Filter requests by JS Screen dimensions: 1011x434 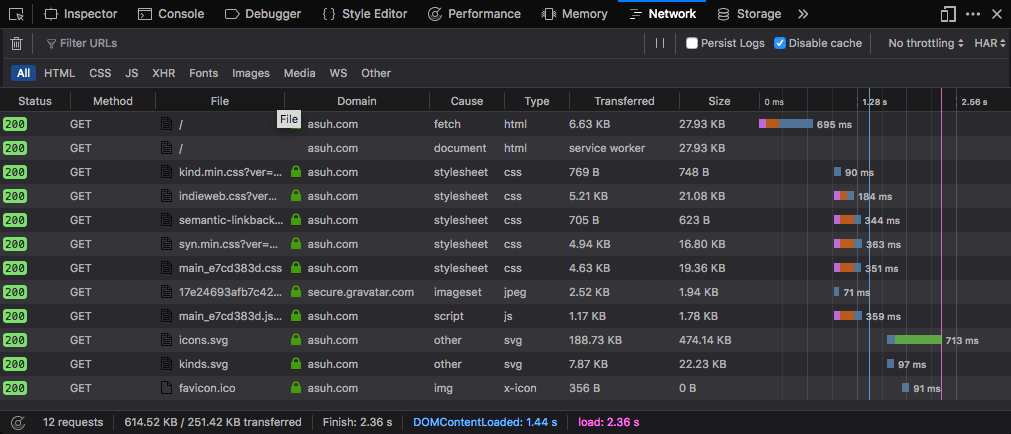tap(132, 73)
